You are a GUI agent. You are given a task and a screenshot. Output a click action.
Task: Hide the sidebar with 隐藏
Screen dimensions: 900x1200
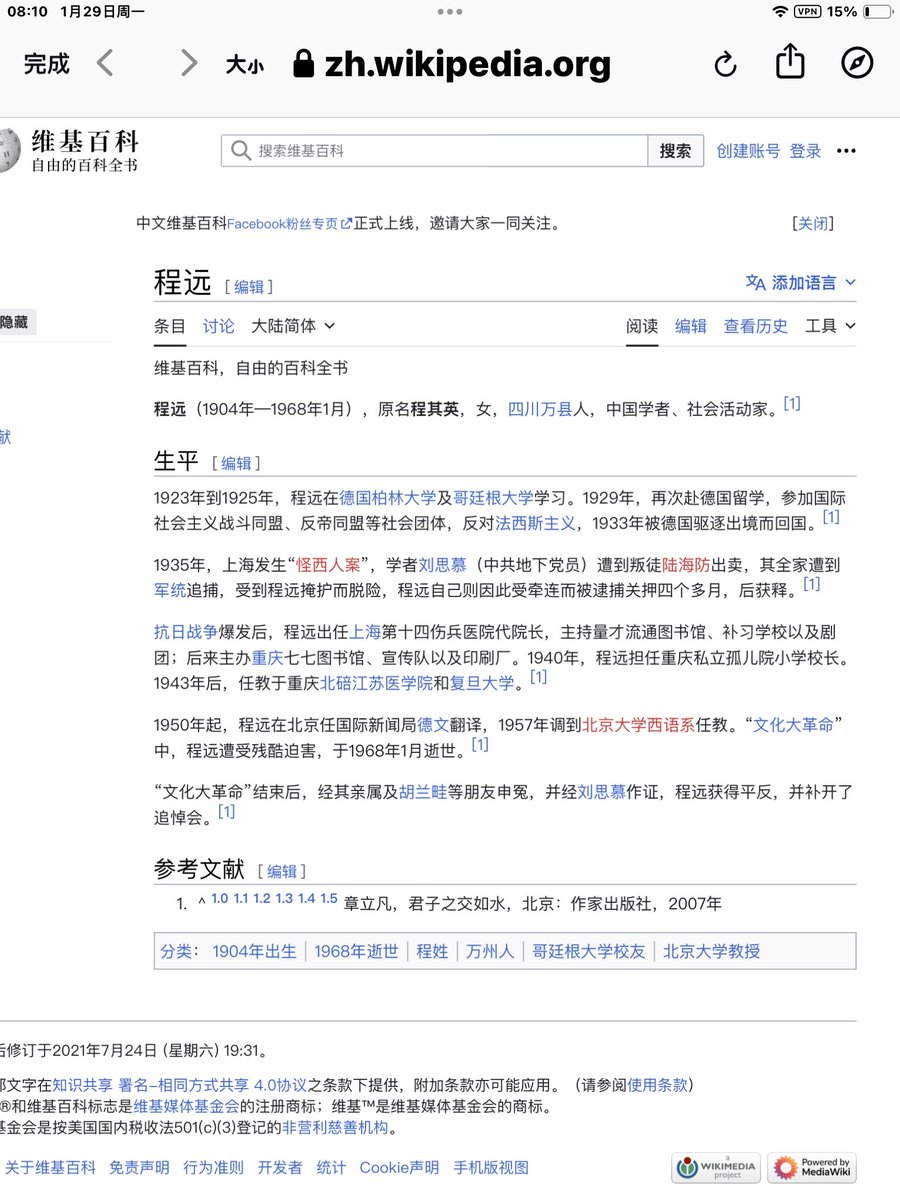point(14,322)
